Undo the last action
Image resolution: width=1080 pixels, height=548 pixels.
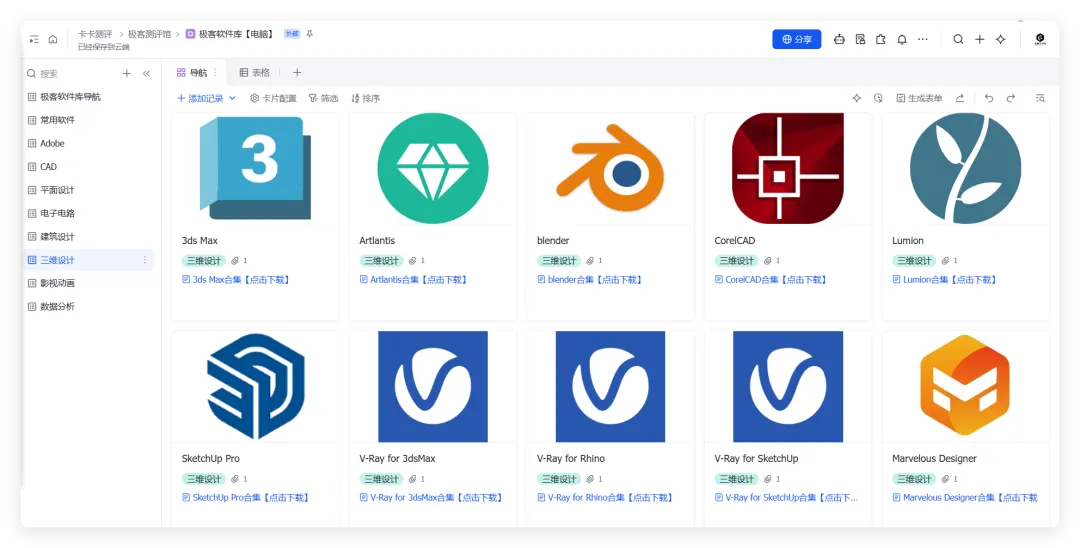989,98
